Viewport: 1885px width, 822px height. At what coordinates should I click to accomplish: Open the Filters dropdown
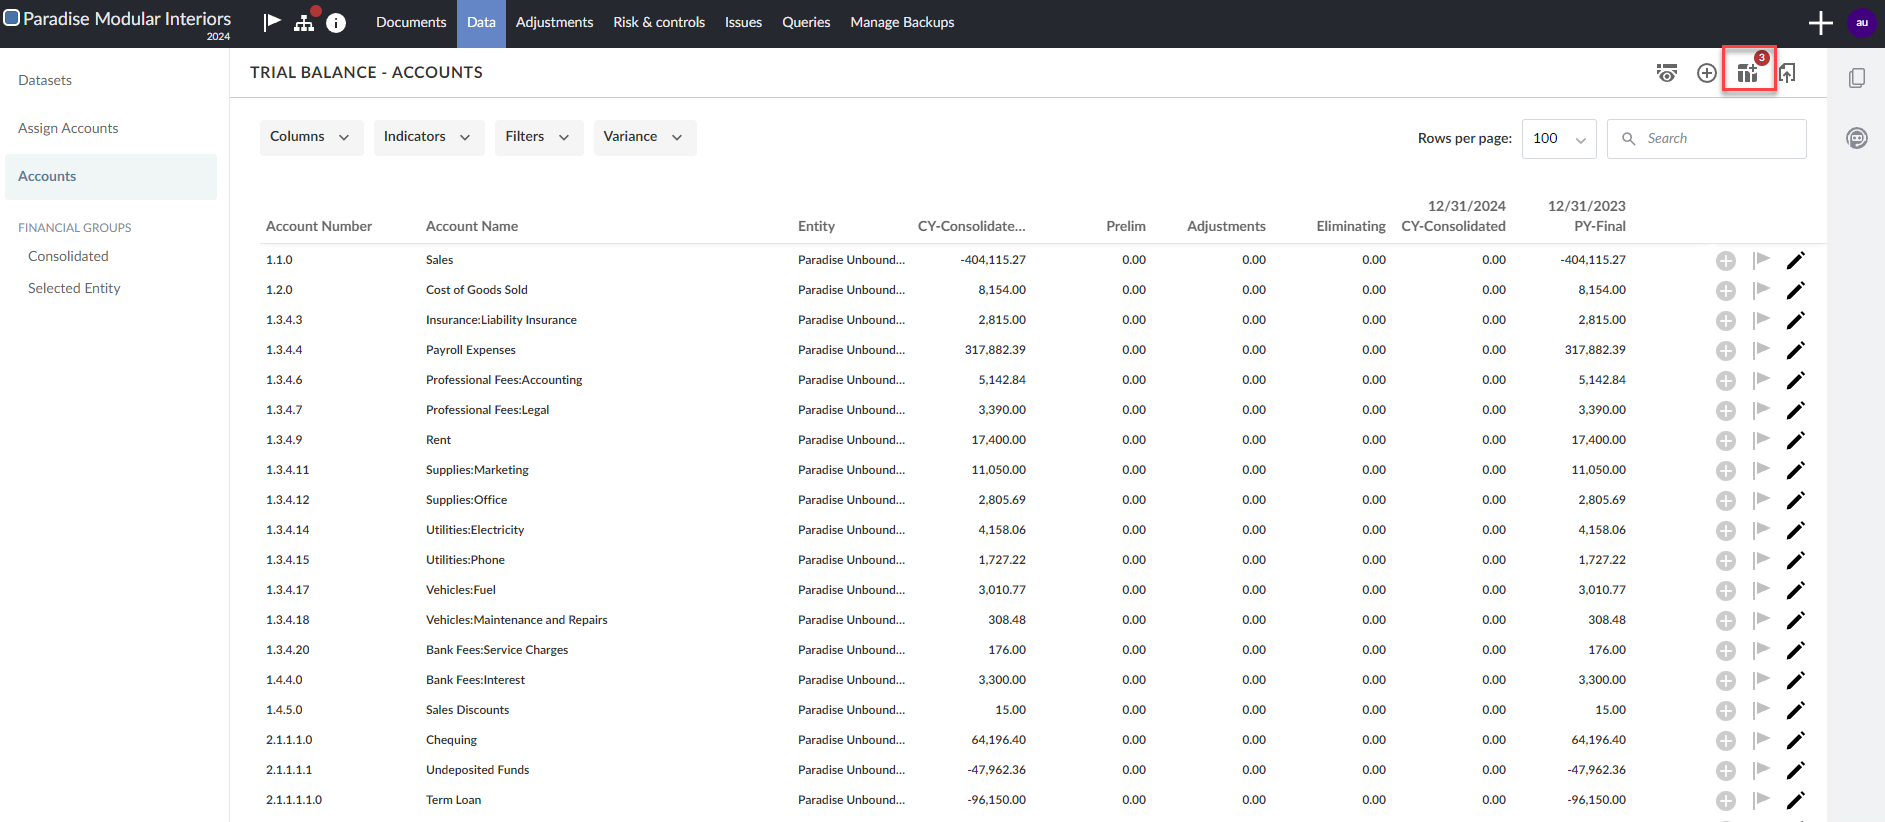pyautogui.click(x=538, y=137)
